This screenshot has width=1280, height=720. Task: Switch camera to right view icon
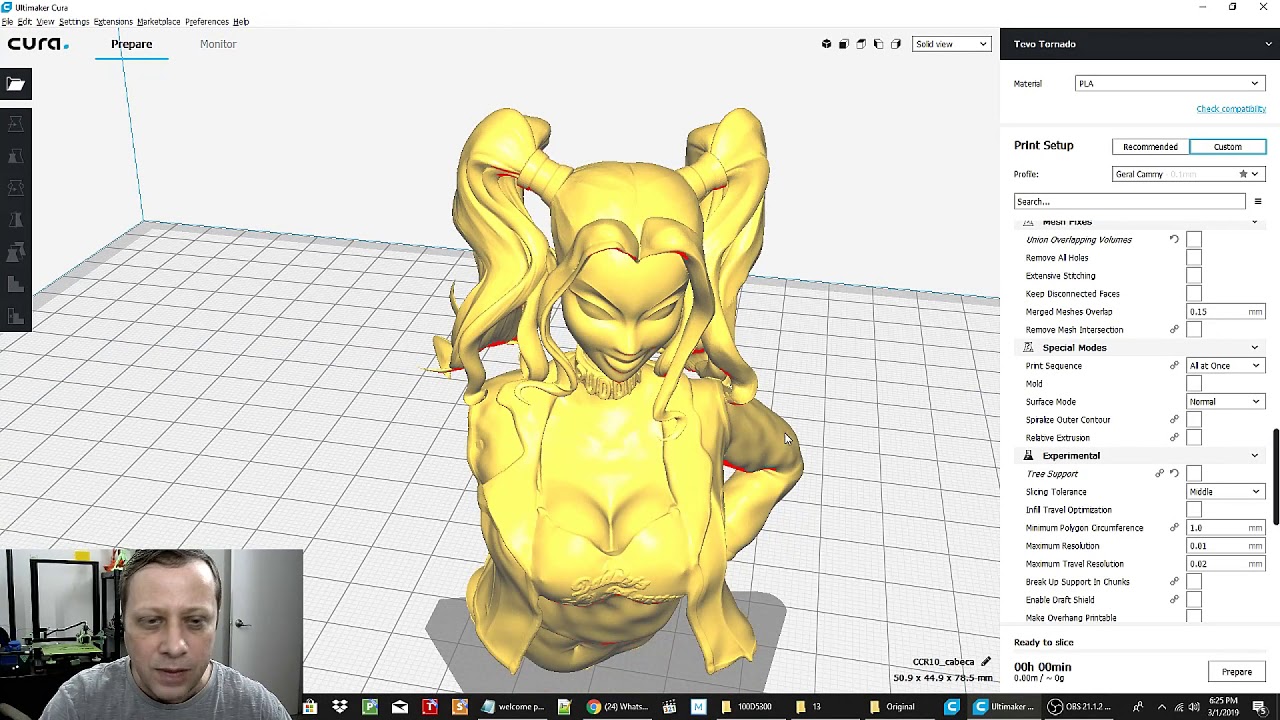(x=896, y=44)
